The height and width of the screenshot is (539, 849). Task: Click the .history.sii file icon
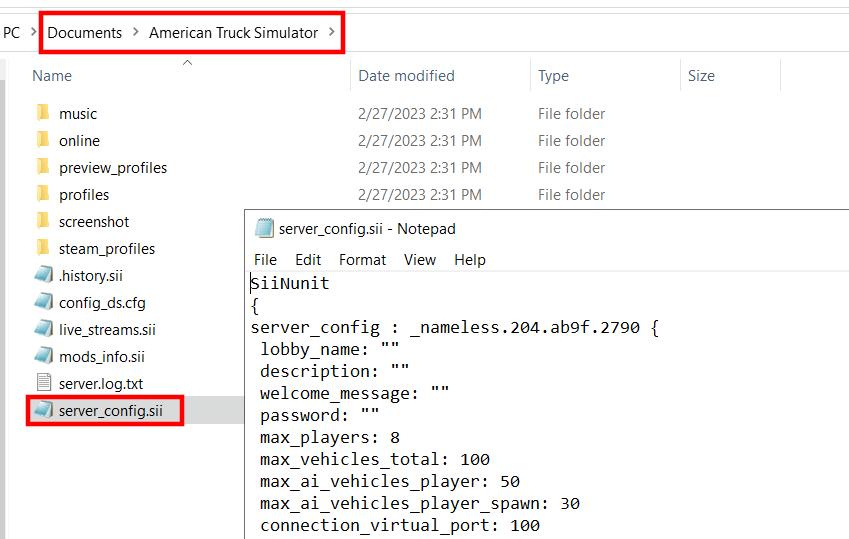pyautogui.click(x=44, y=275)
